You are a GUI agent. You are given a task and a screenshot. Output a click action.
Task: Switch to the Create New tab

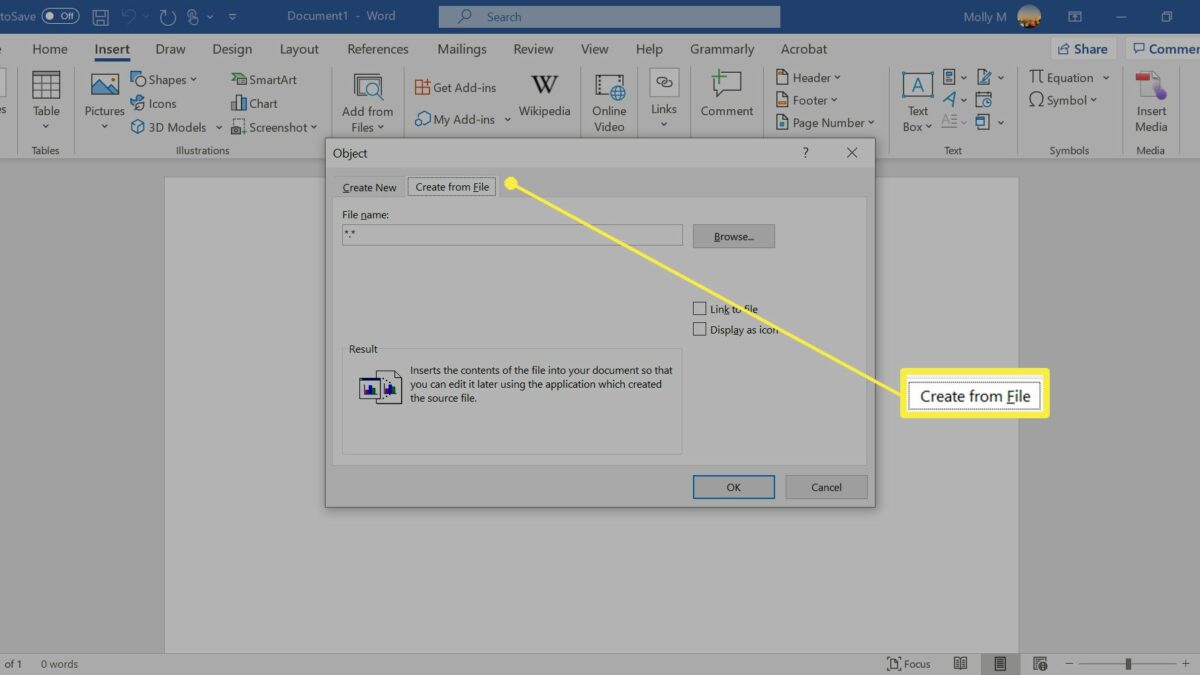coord(369,187)
